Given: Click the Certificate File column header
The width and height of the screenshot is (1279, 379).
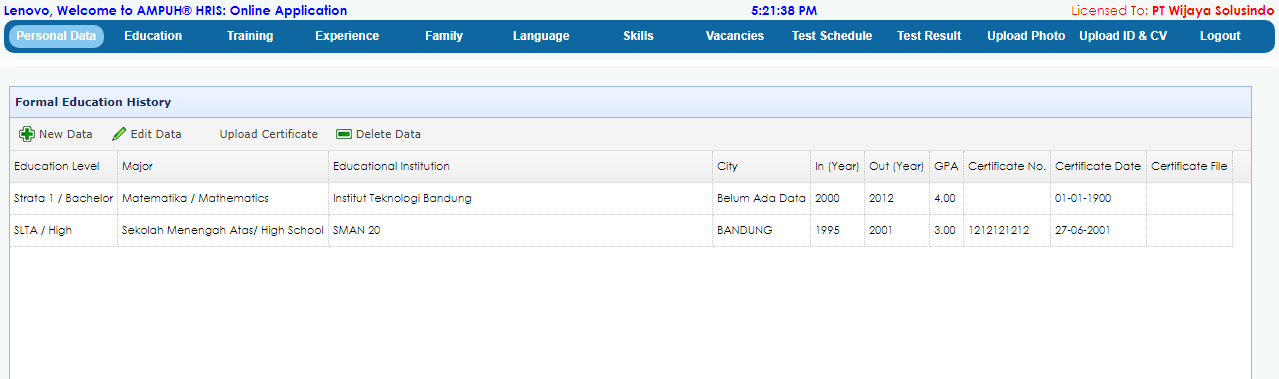Looking at the screenshot, I should coord(1189,166).
